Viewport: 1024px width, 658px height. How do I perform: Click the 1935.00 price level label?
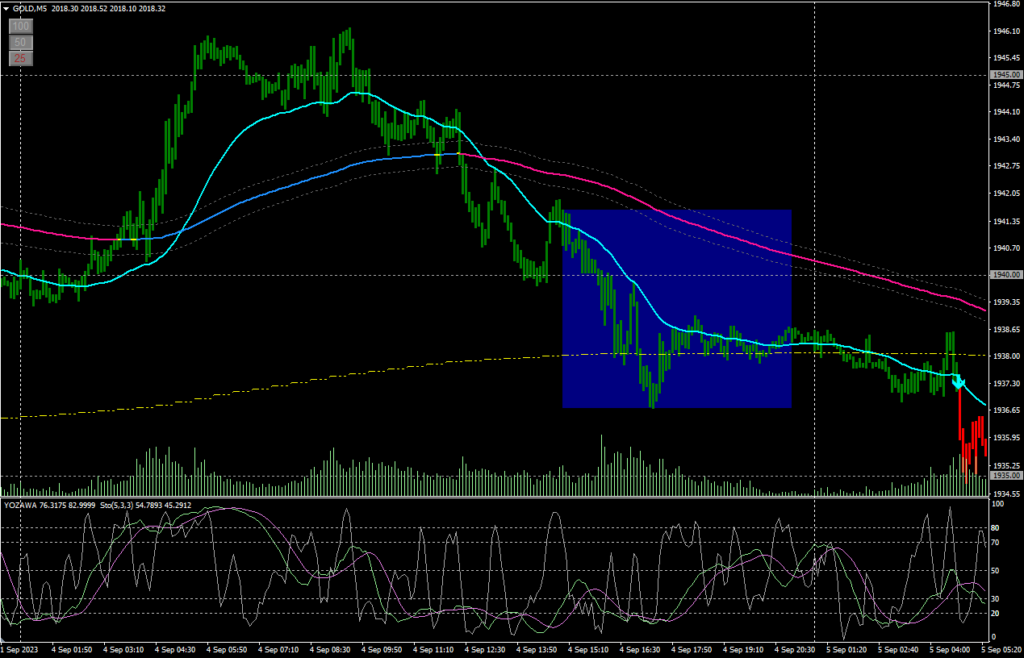pyautogui.click(x=1004, y=476)
